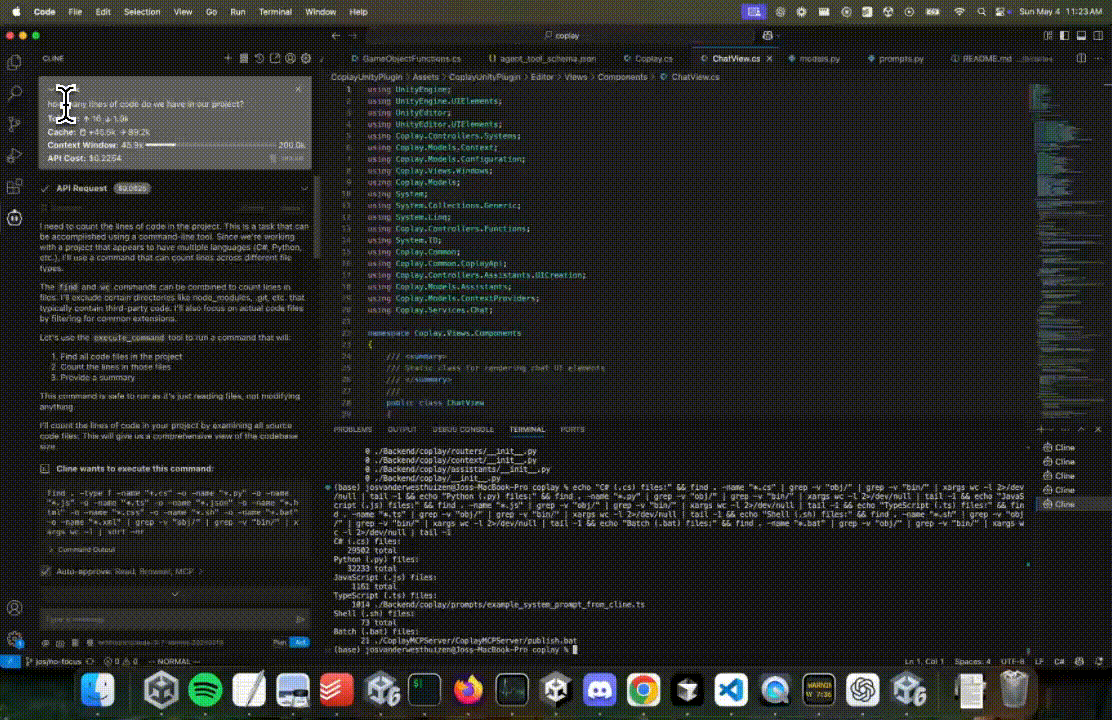Launch Spotify from the dock
Screen dimensions: 1112x720
point(205,689)
